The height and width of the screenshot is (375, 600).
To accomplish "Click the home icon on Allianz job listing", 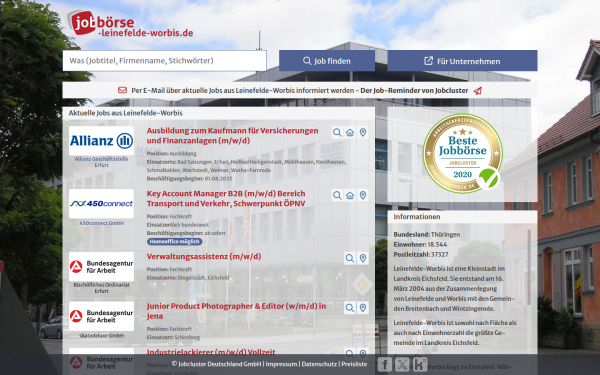I will click(x=350, y=132).
